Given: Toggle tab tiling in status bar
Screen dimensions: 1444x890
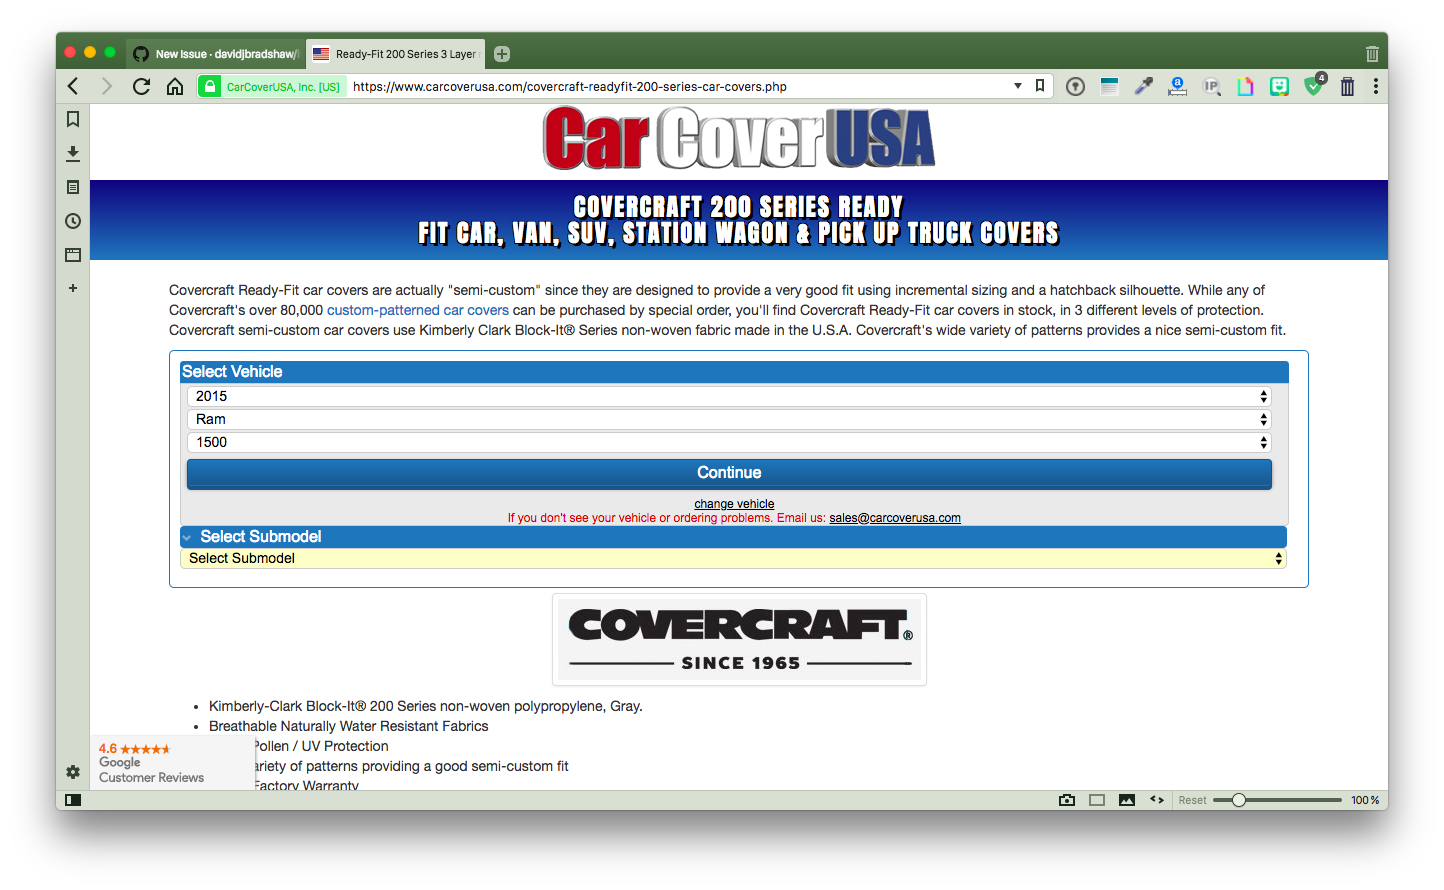Looking at the screenshot, I should pos(1097,800).
